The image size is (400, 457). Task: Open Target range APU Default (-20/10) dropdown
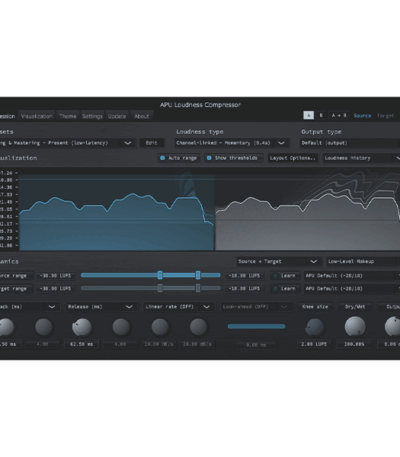[352, 289]
